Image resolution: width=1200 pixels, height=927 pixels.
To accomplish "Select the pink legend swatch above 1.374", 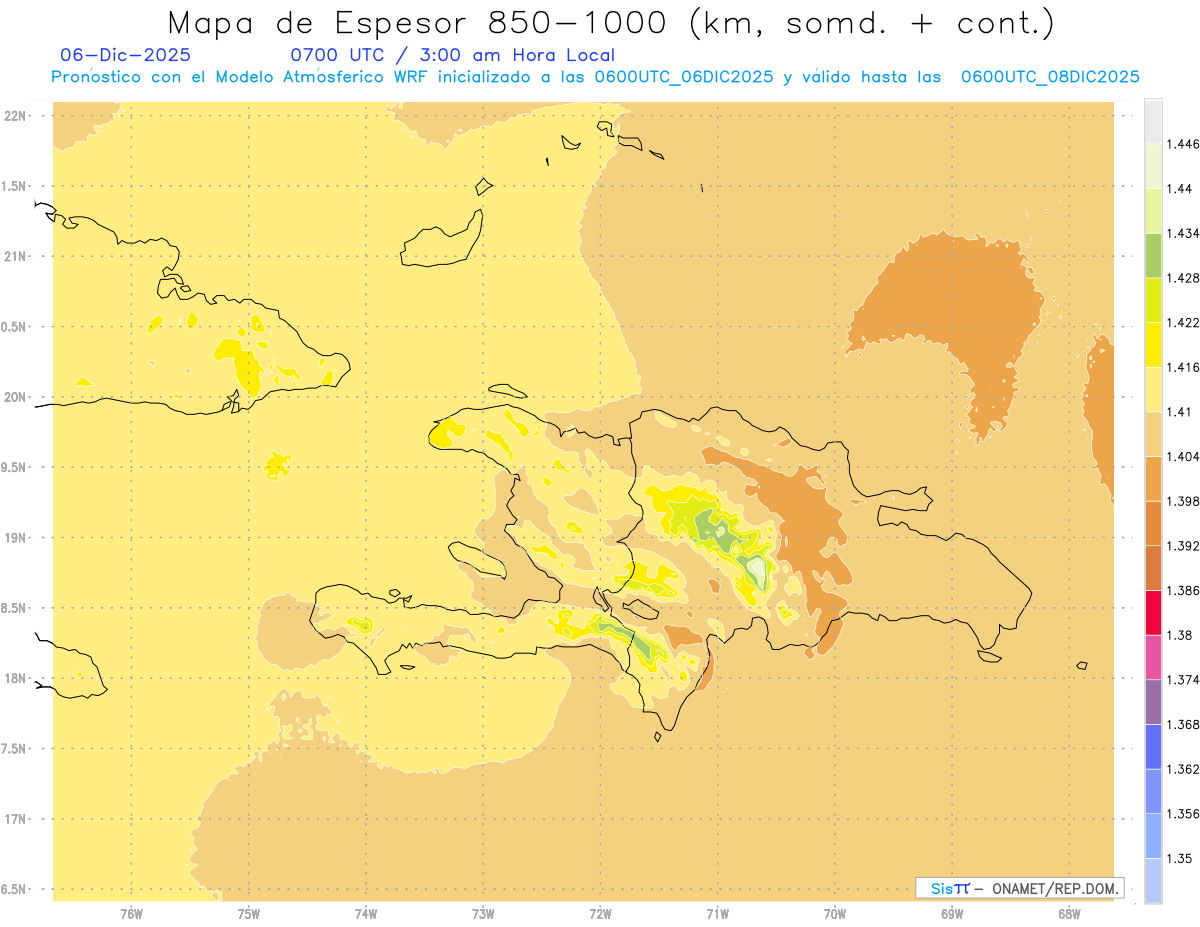I will (1153, 657).
